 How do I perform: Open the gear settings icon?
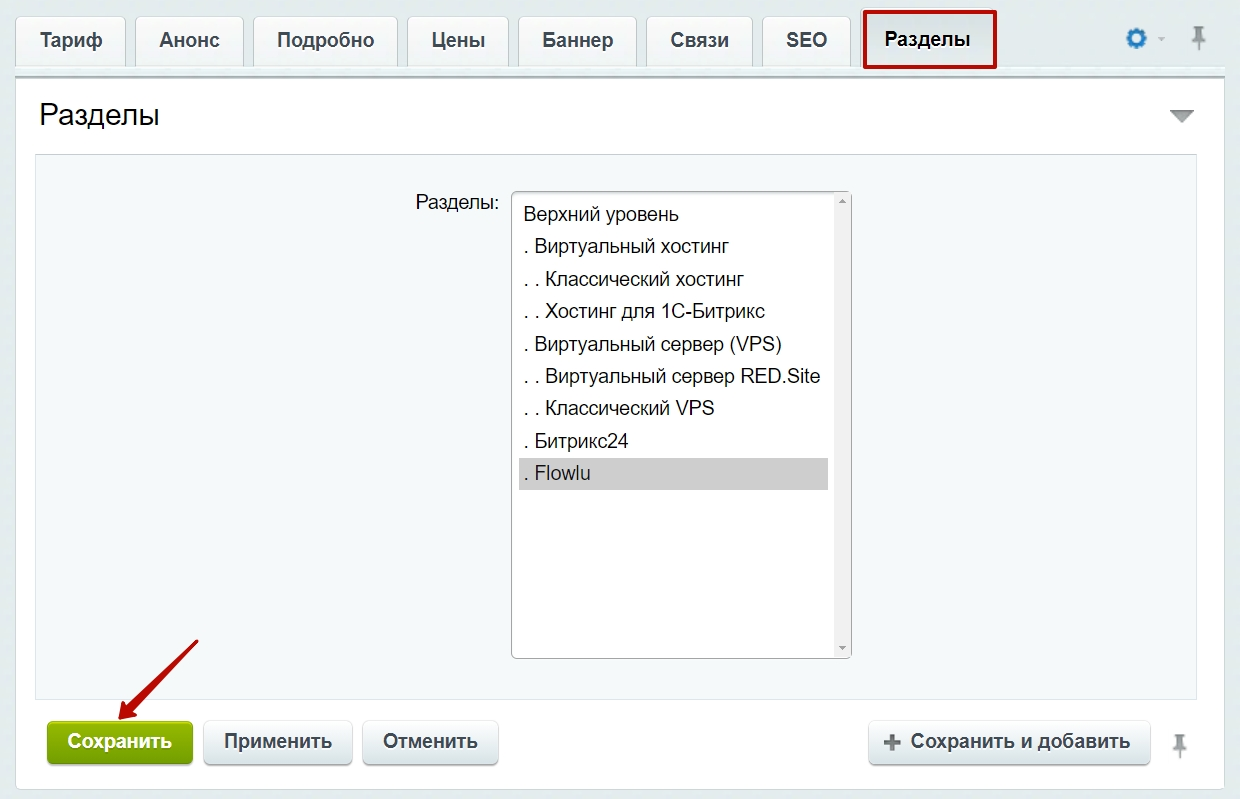(x=1136, y=39)
